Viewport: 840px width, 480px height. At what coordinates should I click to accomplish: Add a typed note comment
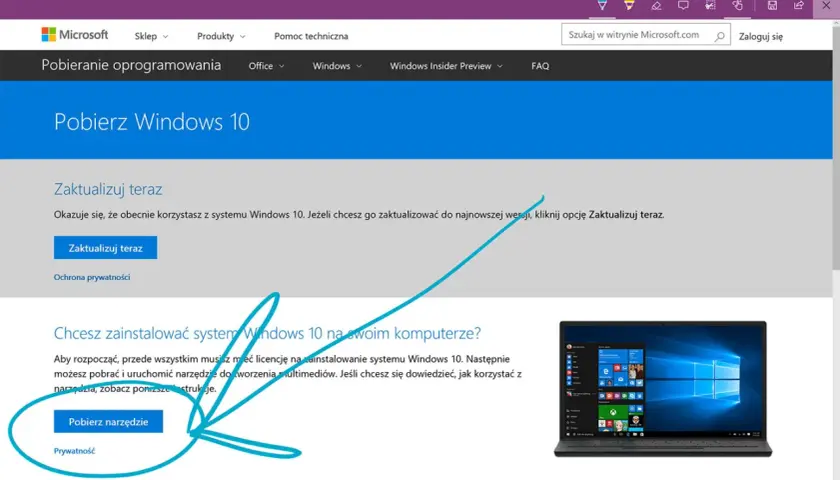pyautogui.click(x=683, y=6)
